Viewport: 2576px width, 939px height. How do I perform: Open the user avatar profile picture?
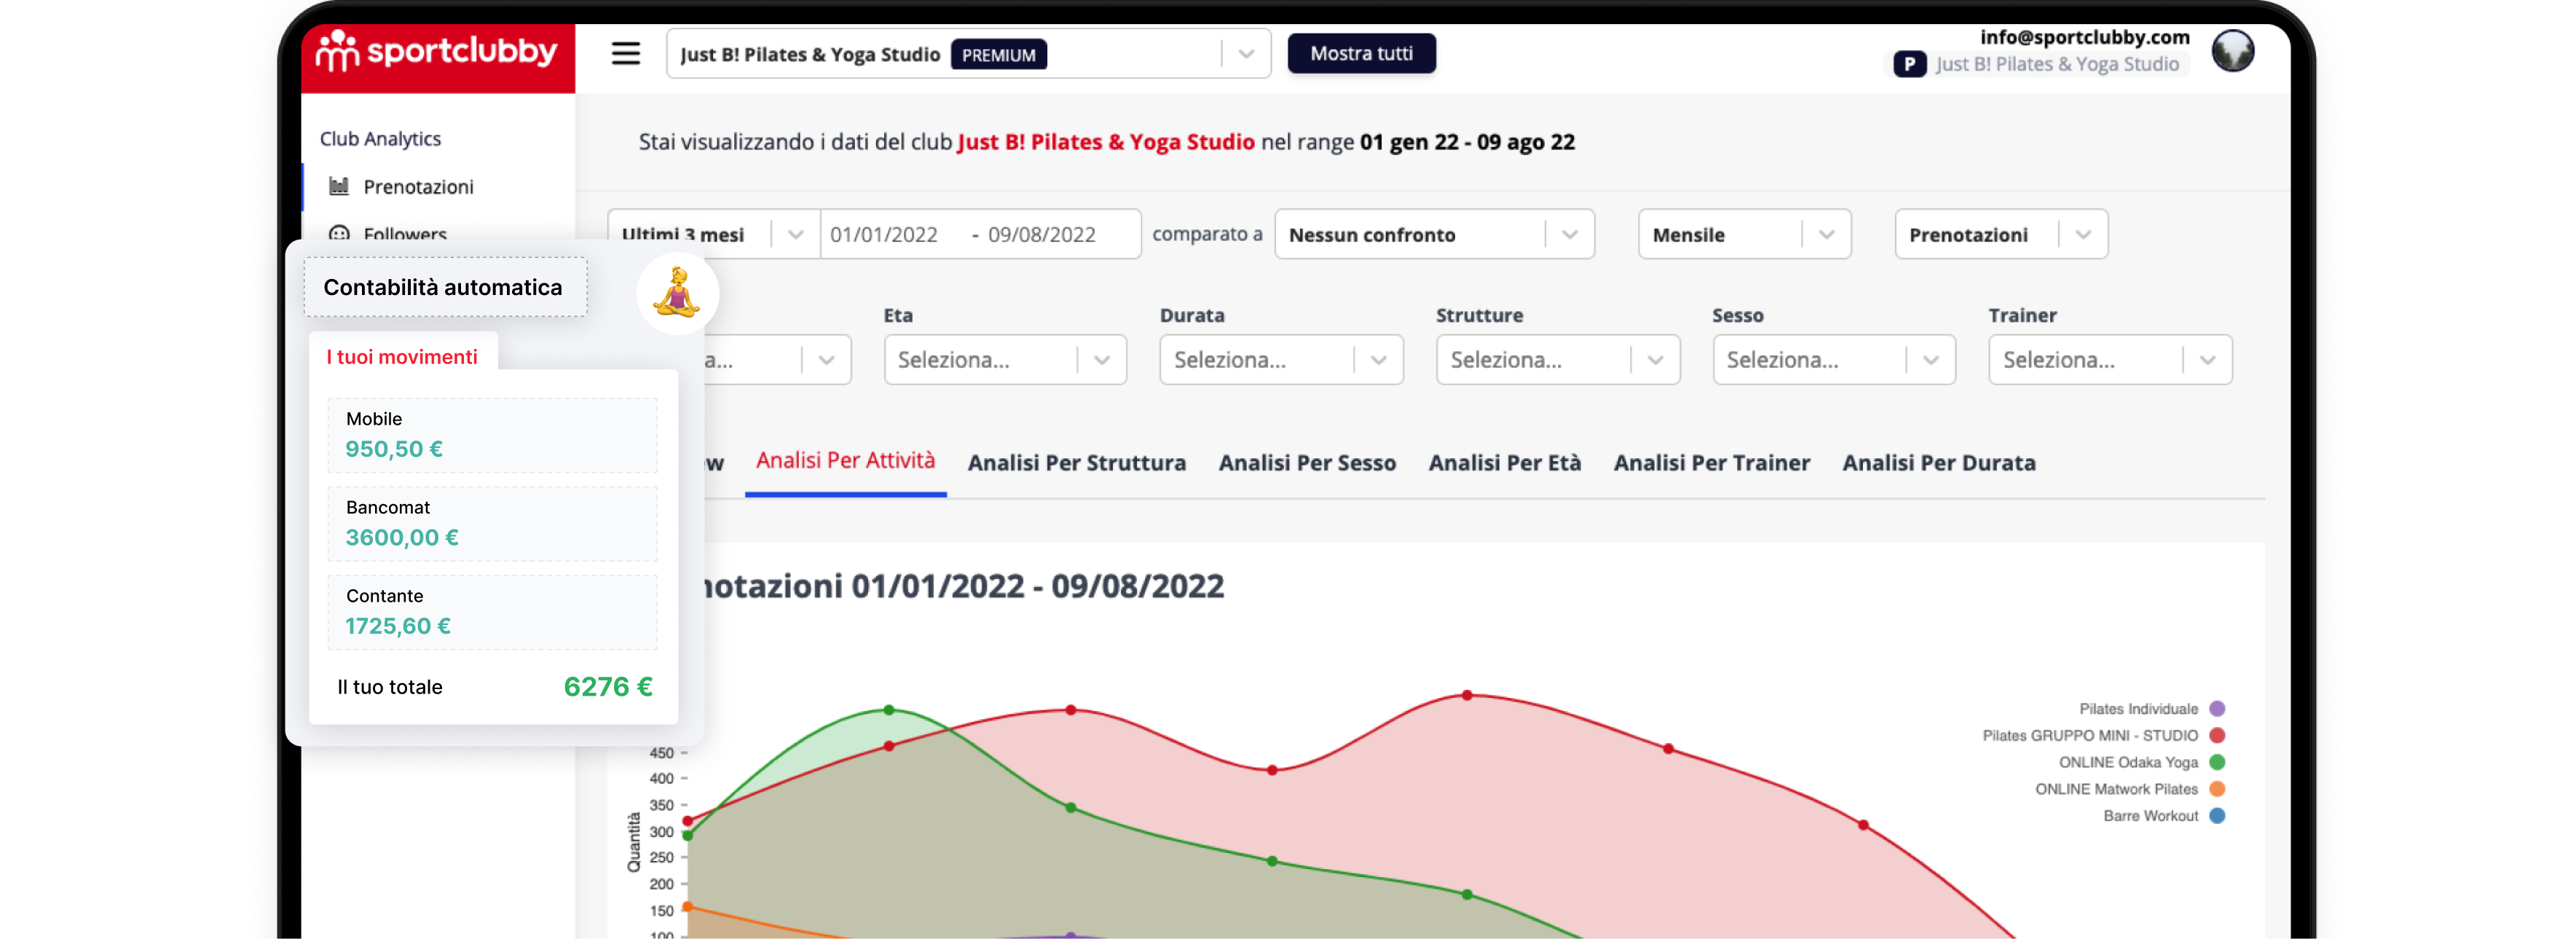(2232, 51)
